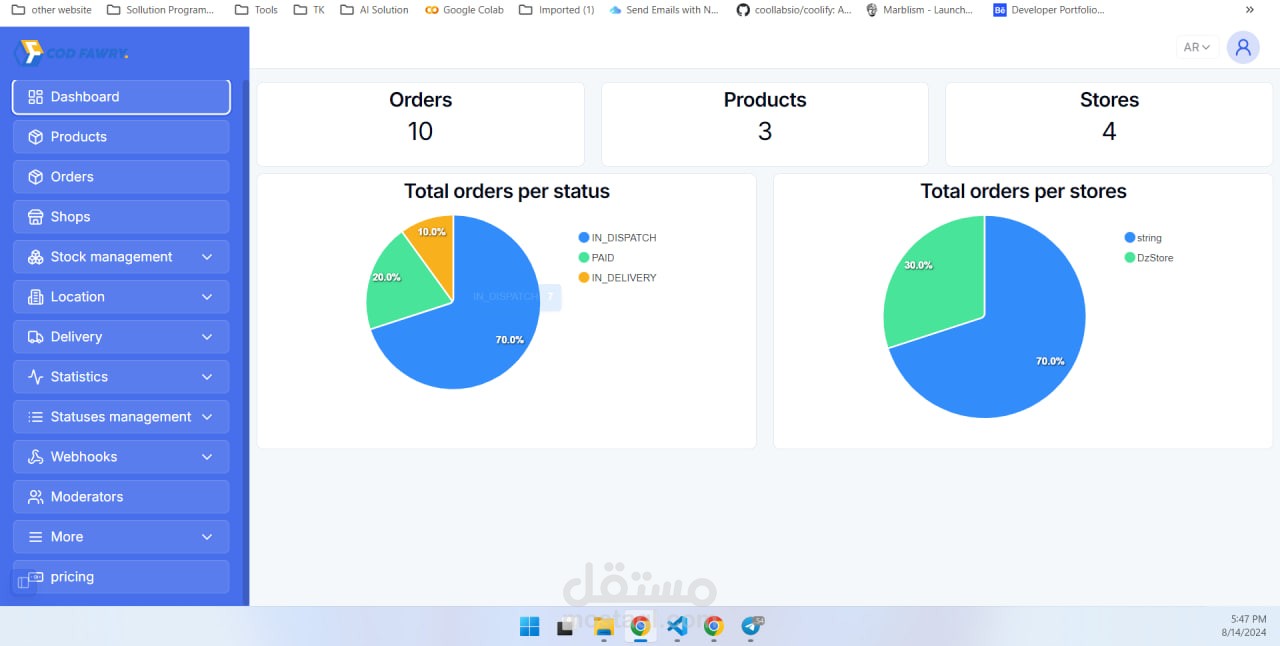This screenshot has width=1280, height=646.
Task: Expand the Location chevron arrow
Action: (x=207, y=297)
